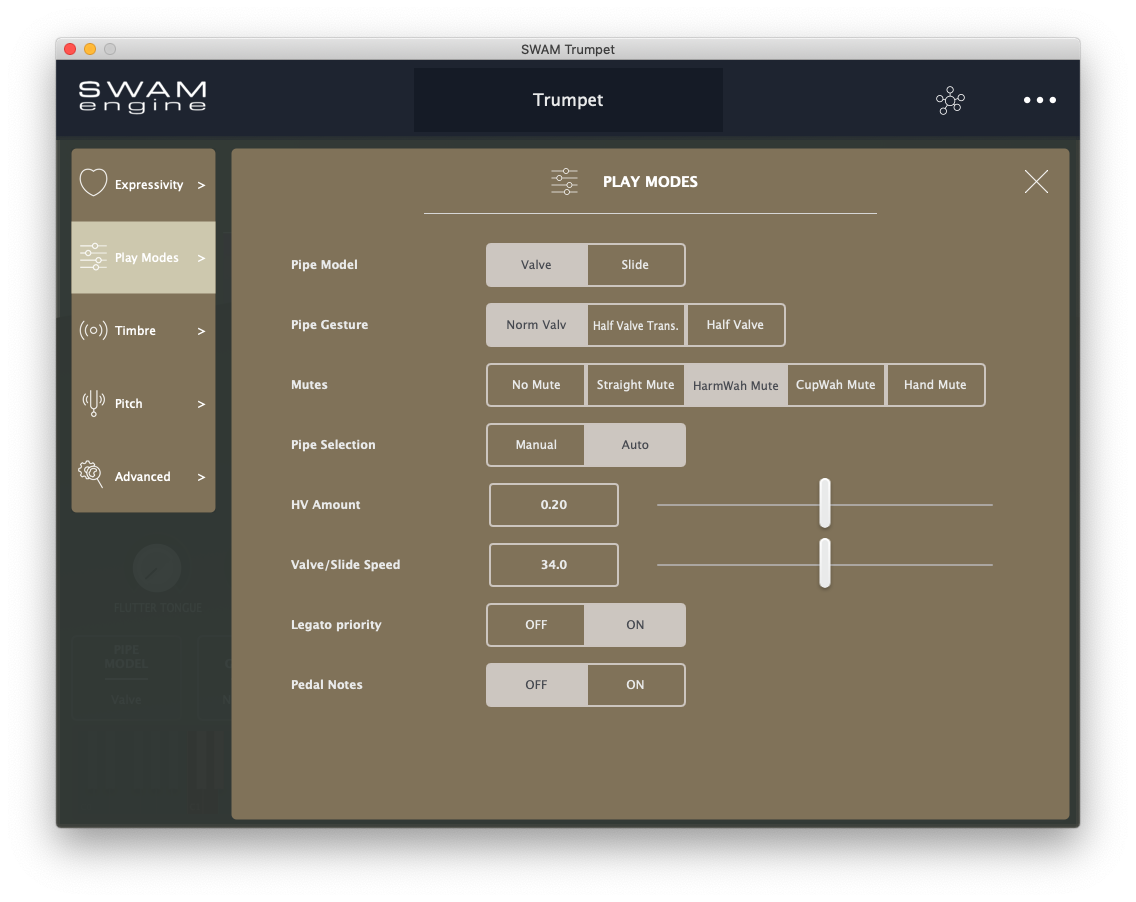Choose Half Valve Trans. gesture

[x=635, y=325]
